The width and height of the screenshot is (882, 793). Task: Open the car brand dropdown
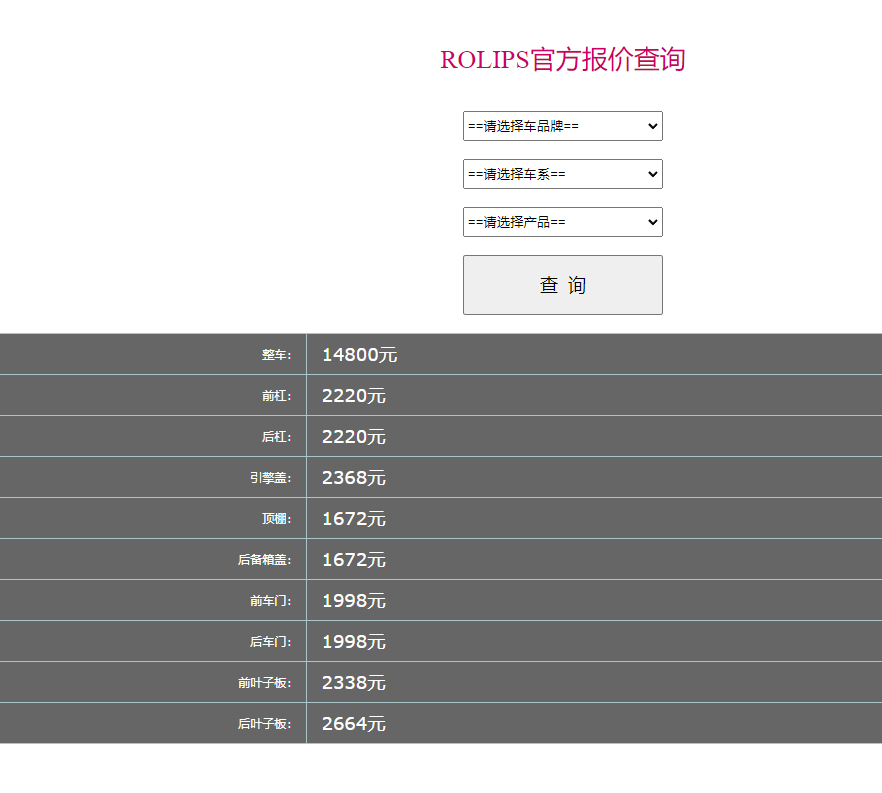point(562,126)
